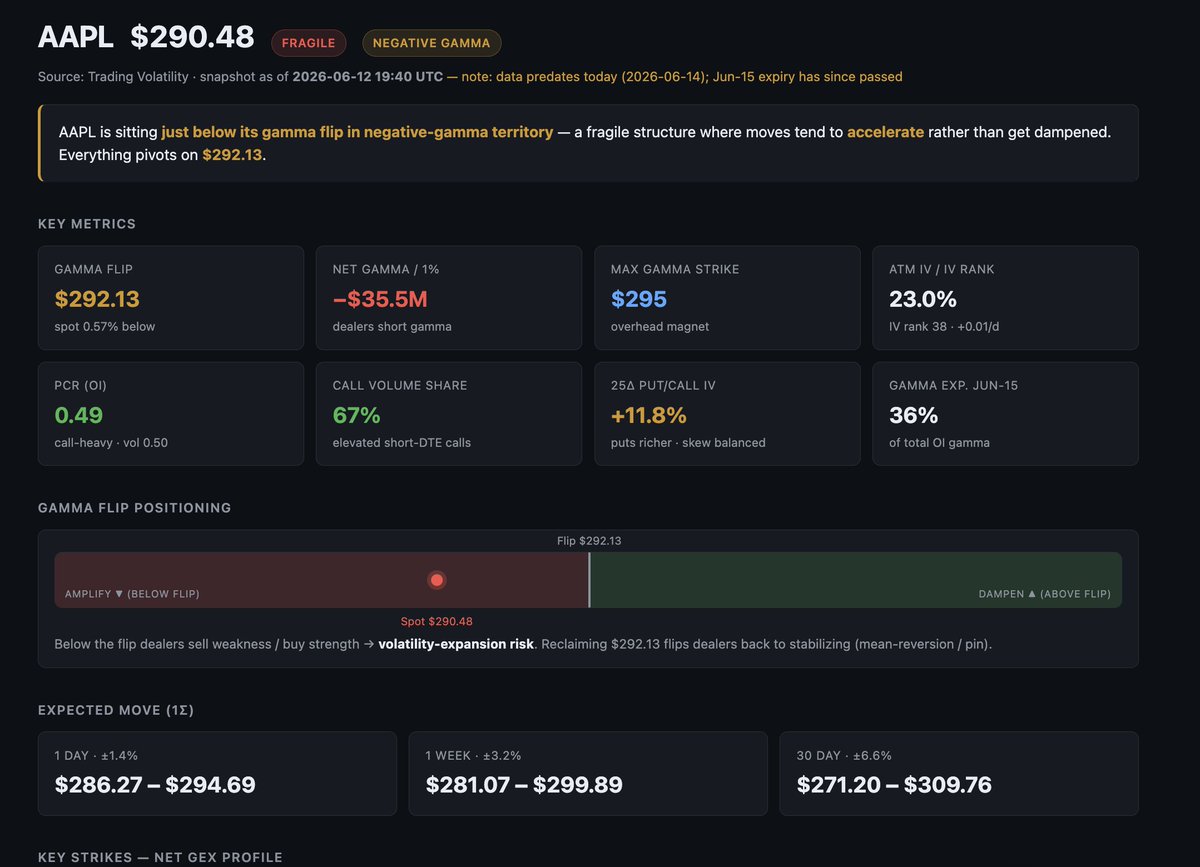Click the NEGATIVE GAMMA badge

pos(432,43)
